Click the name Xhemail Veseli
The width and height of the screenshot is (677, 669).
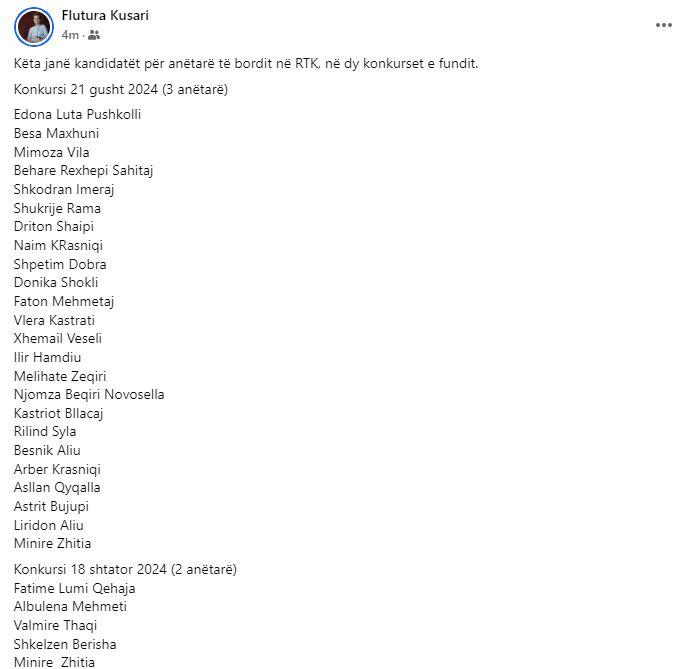pos(58,339)
